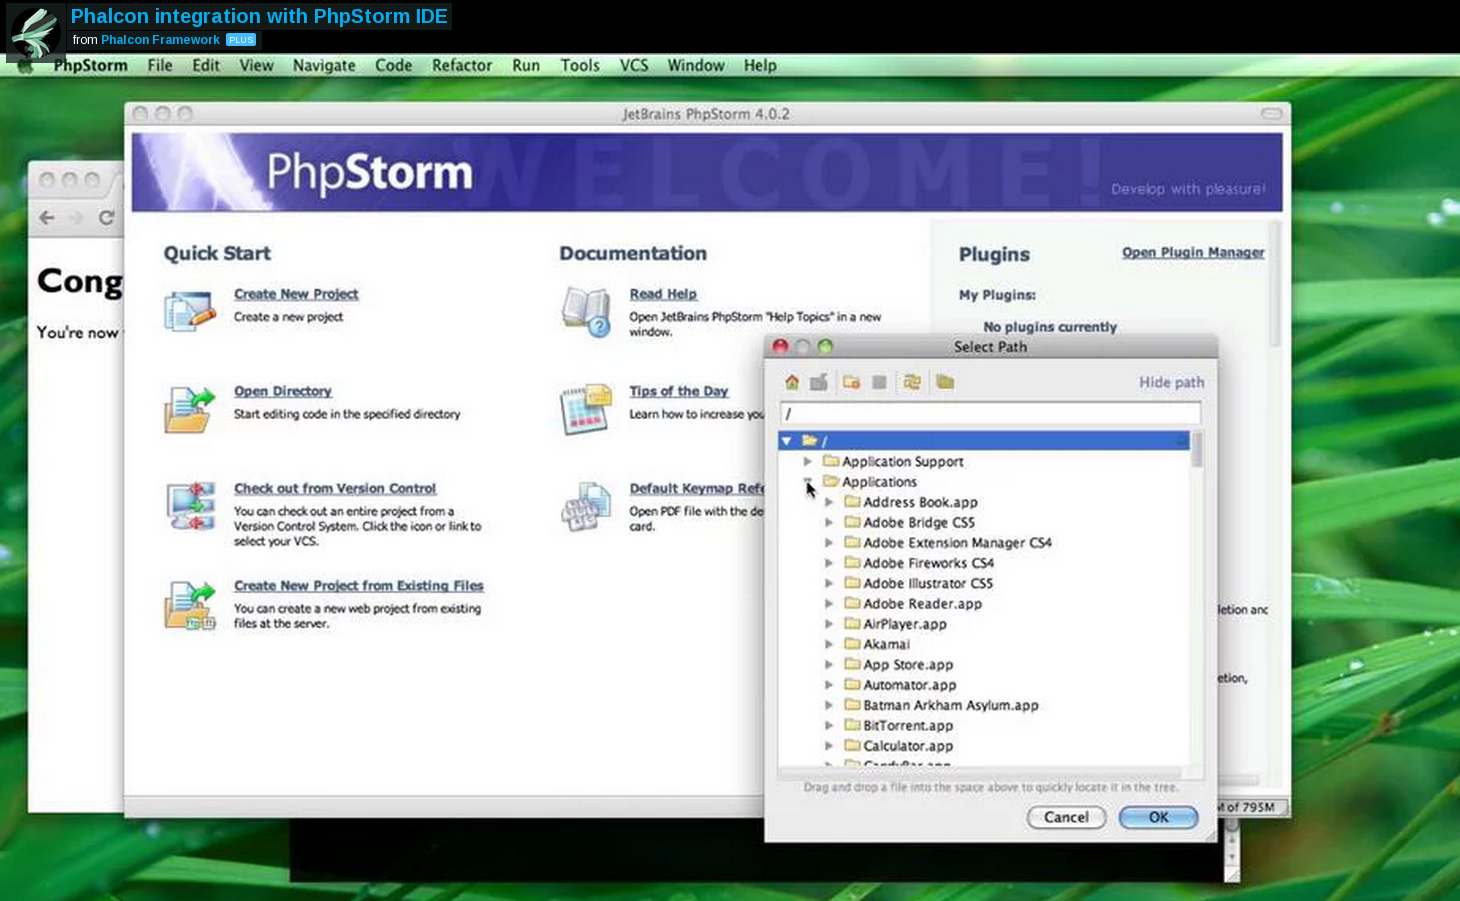Viewport: 1460px width, 901px height.
Task: Expand the Application Support folder
Action: [x=809, y=461]
